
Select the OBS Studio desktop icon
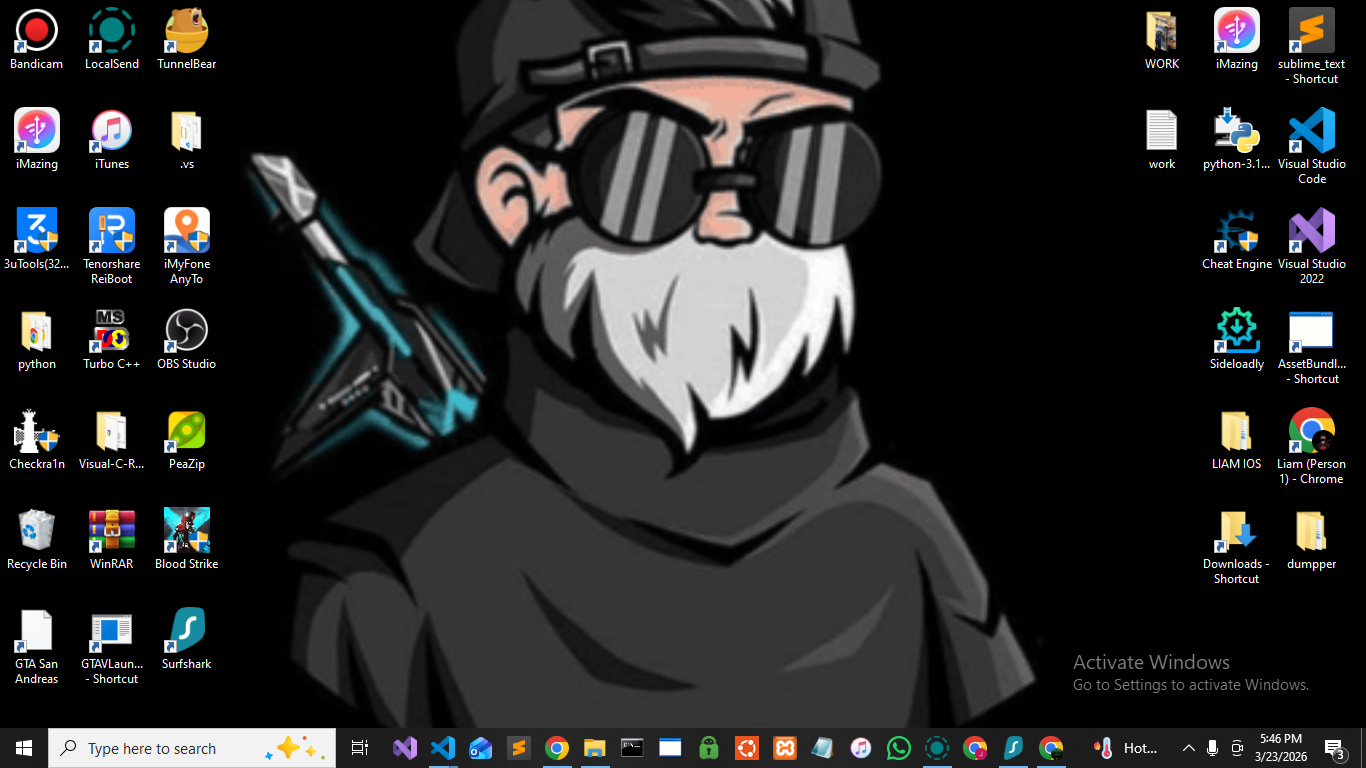(187, 332)
